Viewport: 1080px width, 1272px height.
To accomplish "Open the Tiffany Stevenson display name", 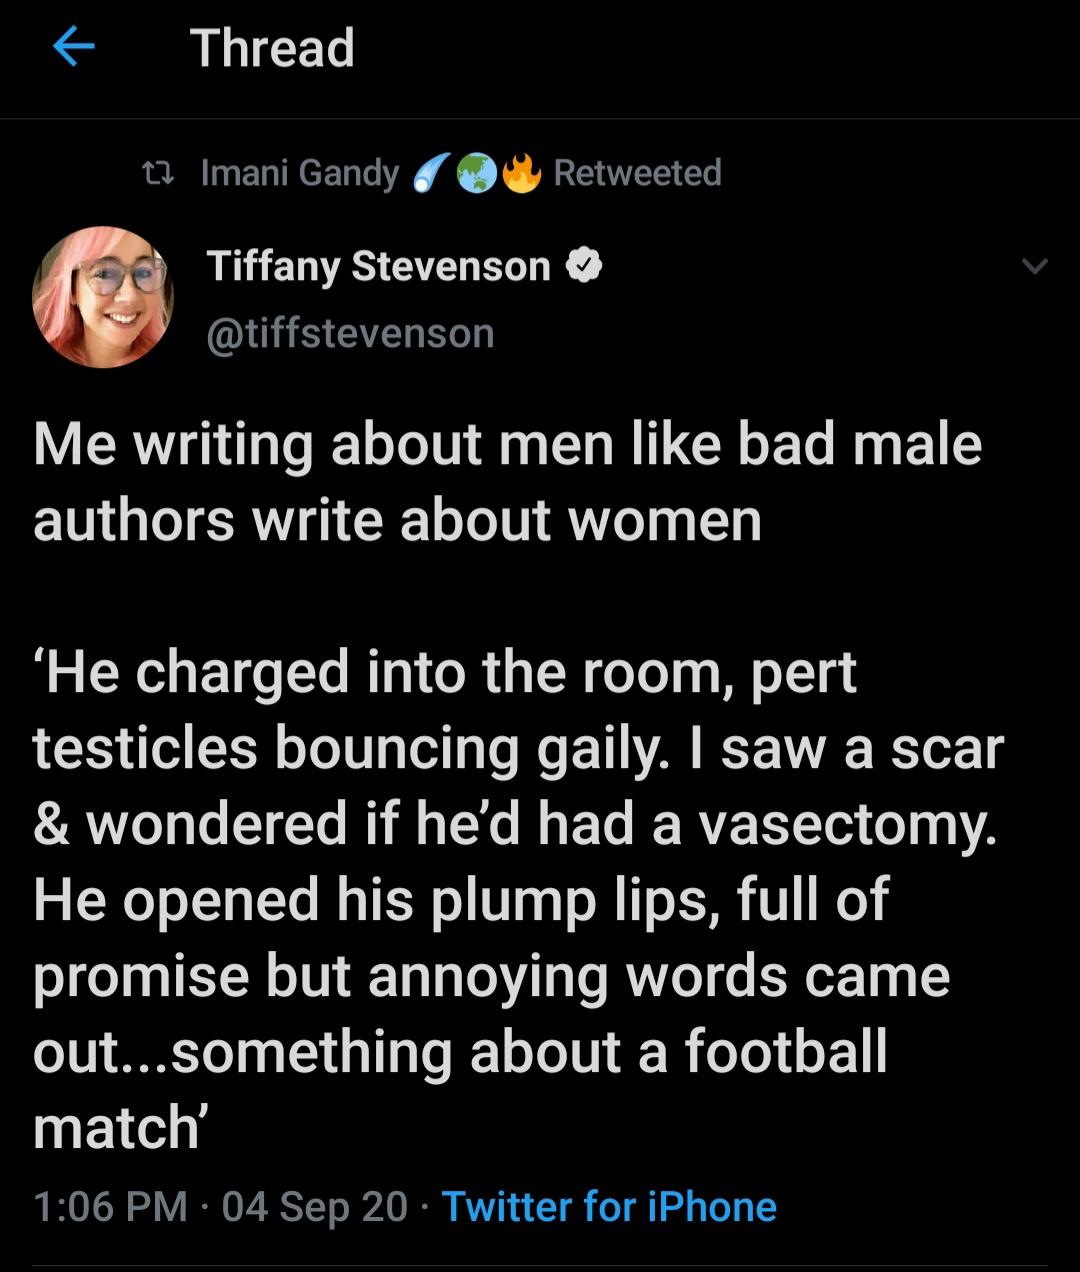I will (x=378, y=268).
